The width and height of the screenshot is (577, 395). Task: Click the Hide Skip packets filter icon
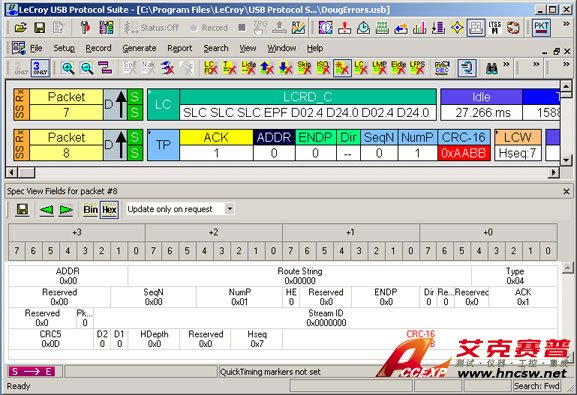click(x=304, y=68)
